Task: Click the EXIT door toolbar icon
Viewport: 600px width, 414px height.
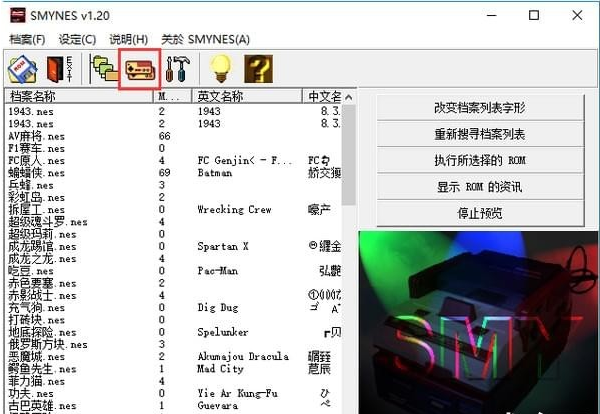Action: click(59, 69)
